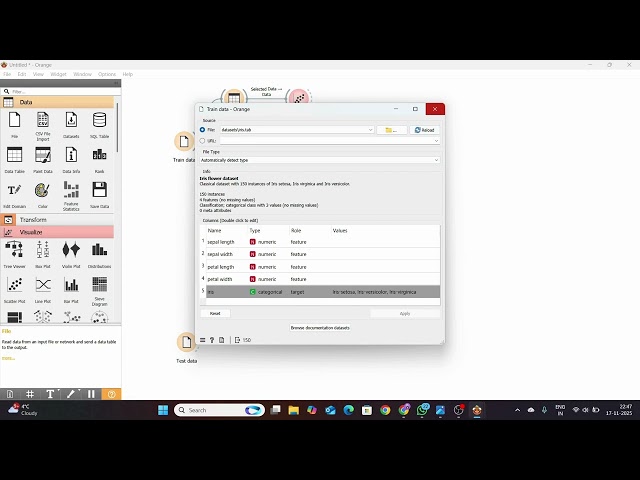Click the report icon in dialog status bar
Image resolution: width=640 pixels, height=480 pixels.
click(222, 340)
